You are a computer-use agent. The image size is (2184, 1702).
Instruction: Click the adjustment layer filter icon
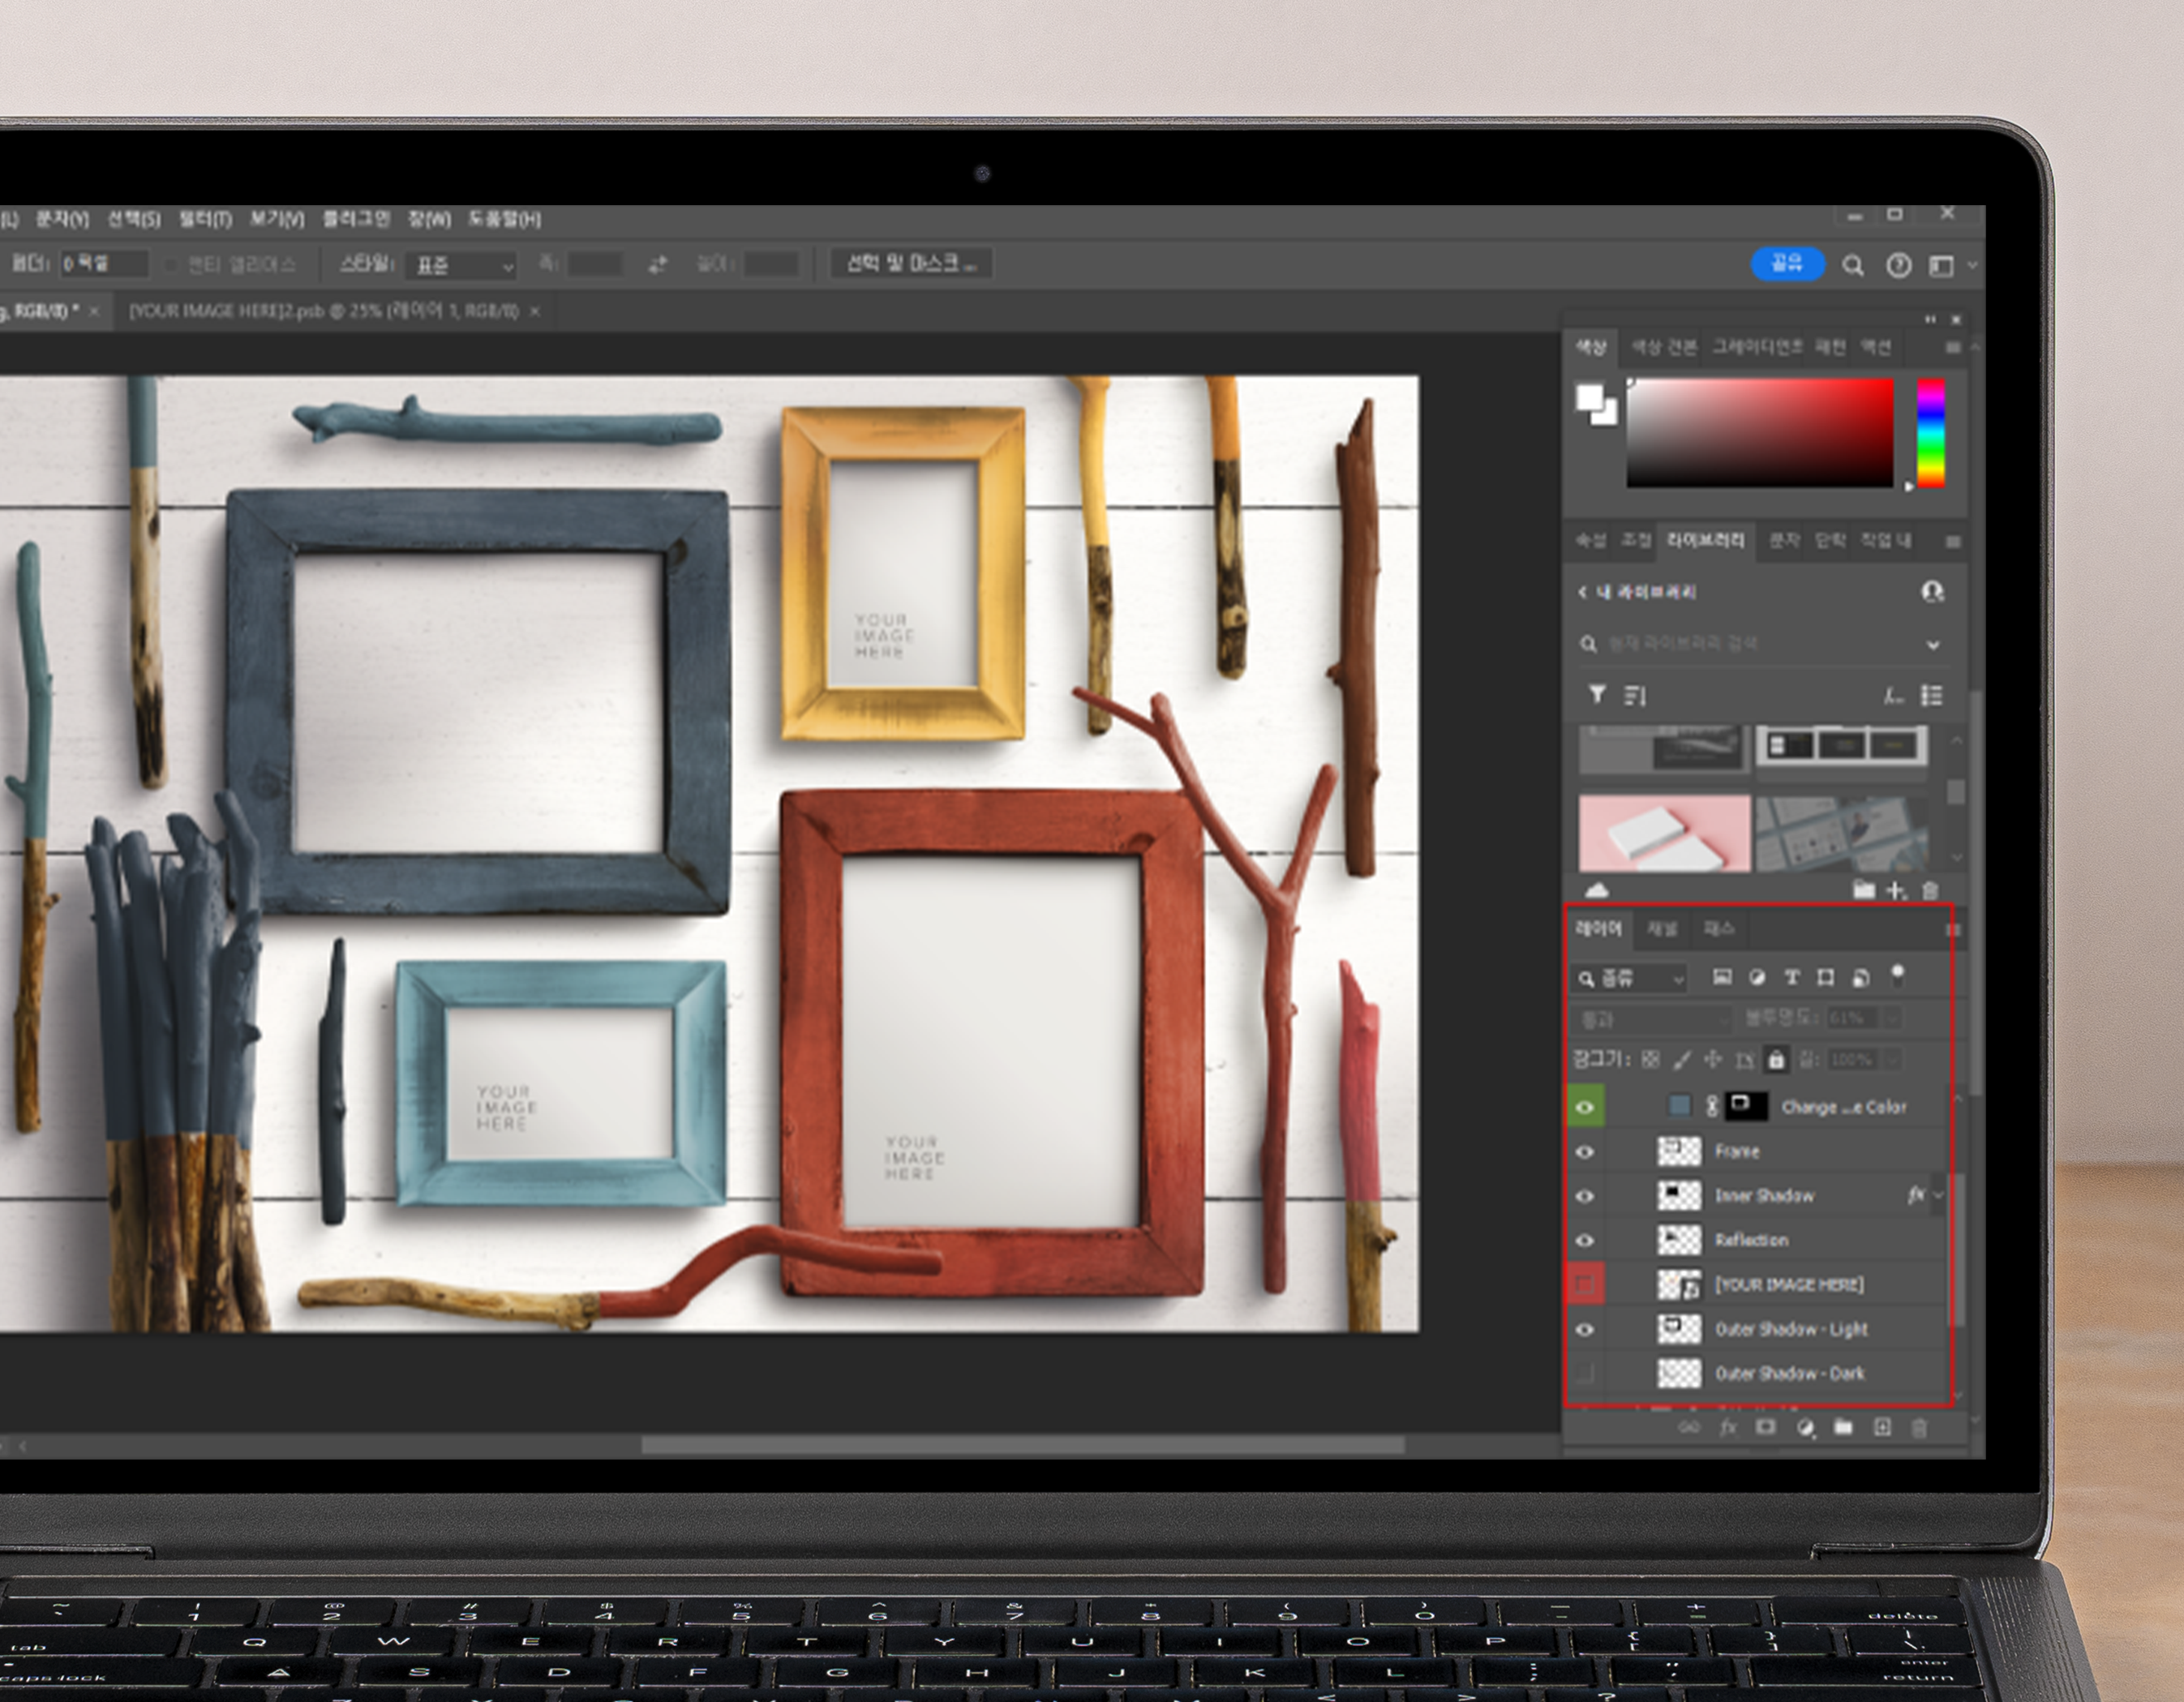(x=1757, y=977)
